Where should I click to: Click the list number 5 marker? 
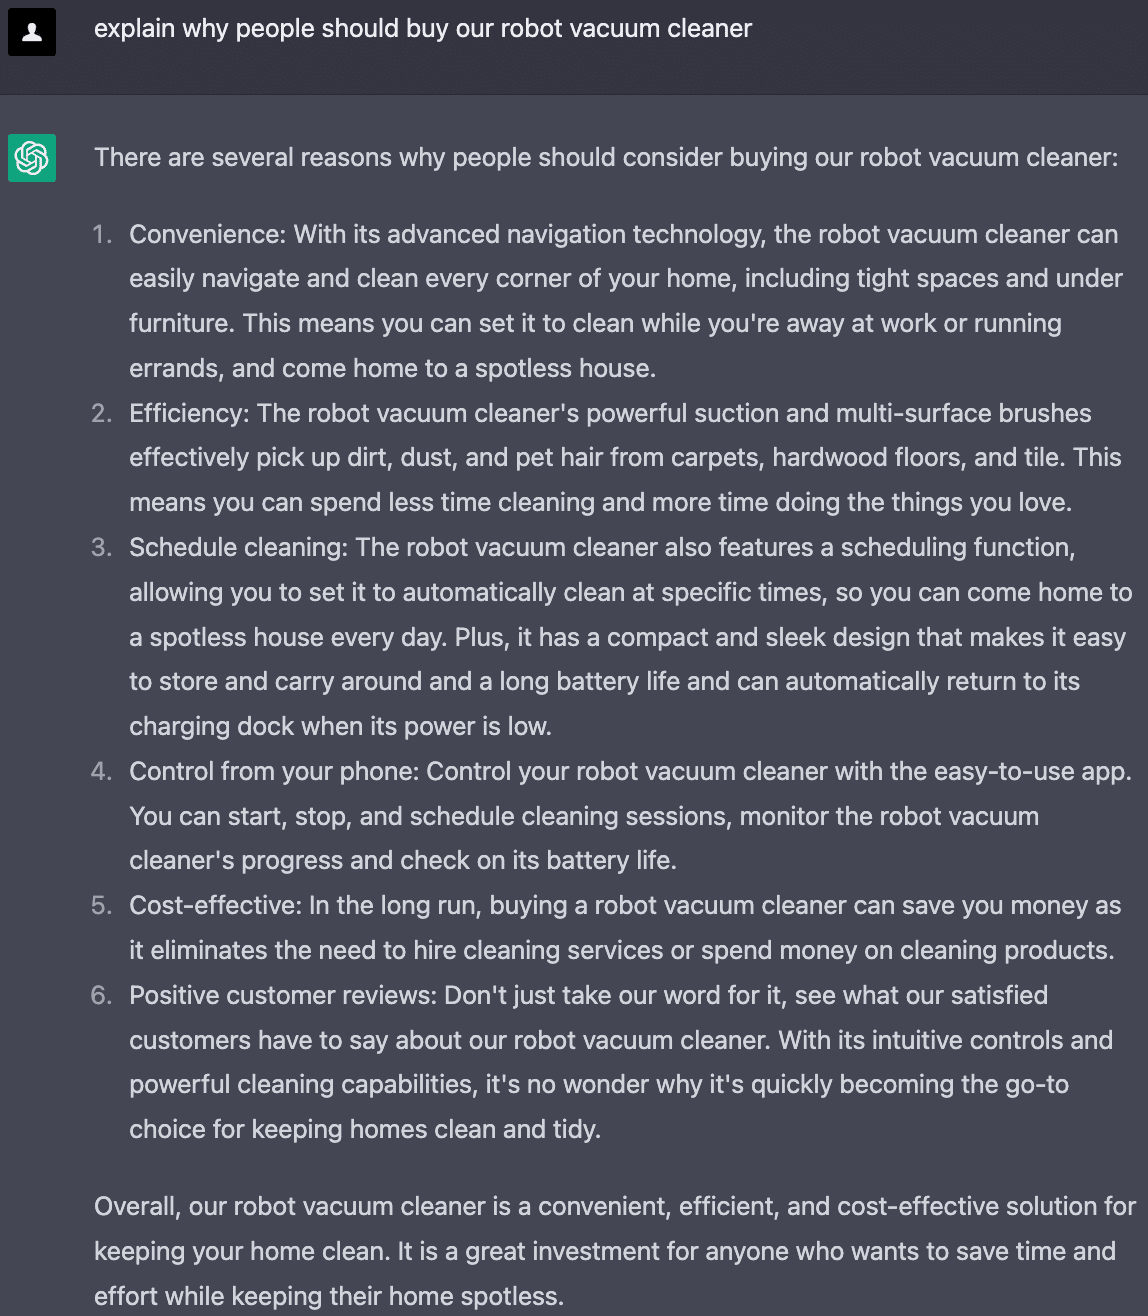tap(101, 906)
